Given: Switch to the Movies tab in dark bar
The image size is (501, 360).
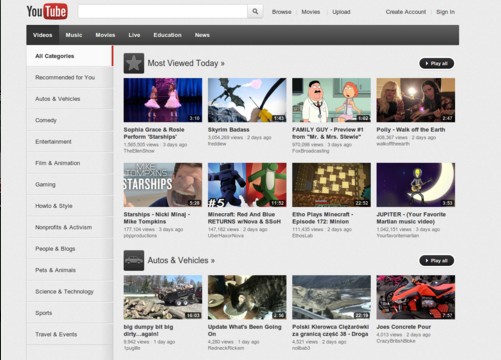Looking at the screenshot, I should [105, 35].
